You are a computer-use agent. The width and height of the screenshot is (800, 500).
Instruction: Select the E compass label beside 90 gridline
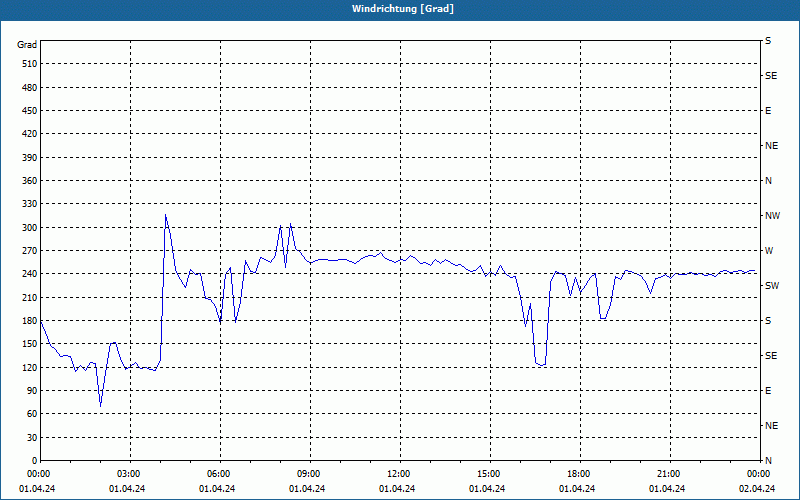click(x=768, y=391)
